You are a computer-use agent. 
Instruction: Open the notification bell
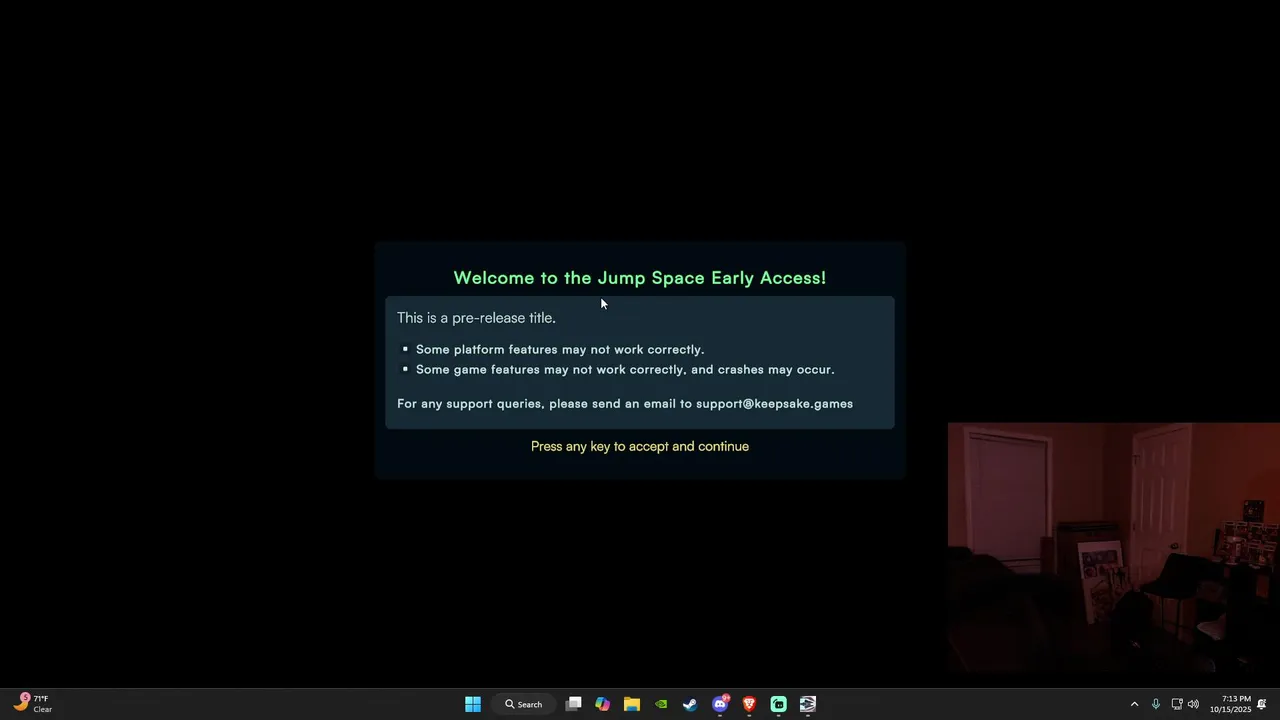1262,704
